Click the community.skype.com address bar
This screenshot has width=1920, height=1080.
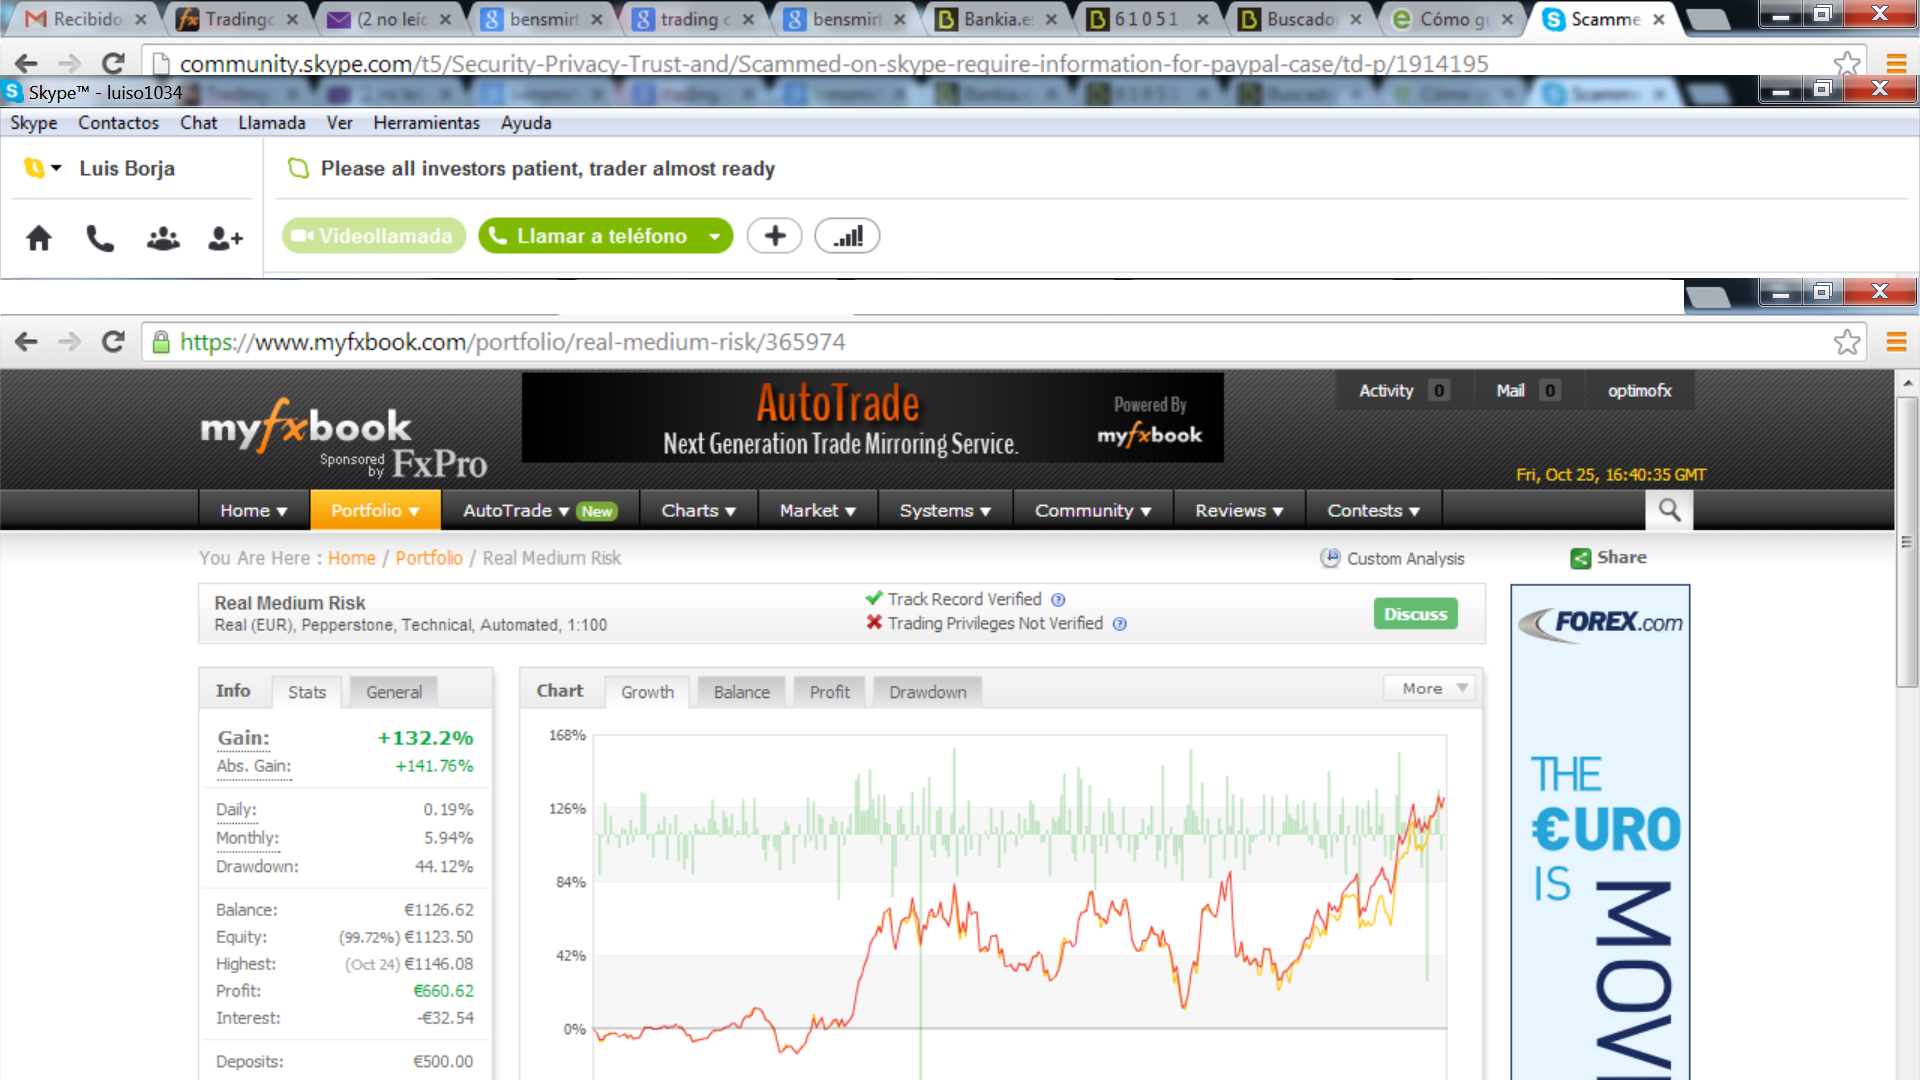[x=1004, y=63]
